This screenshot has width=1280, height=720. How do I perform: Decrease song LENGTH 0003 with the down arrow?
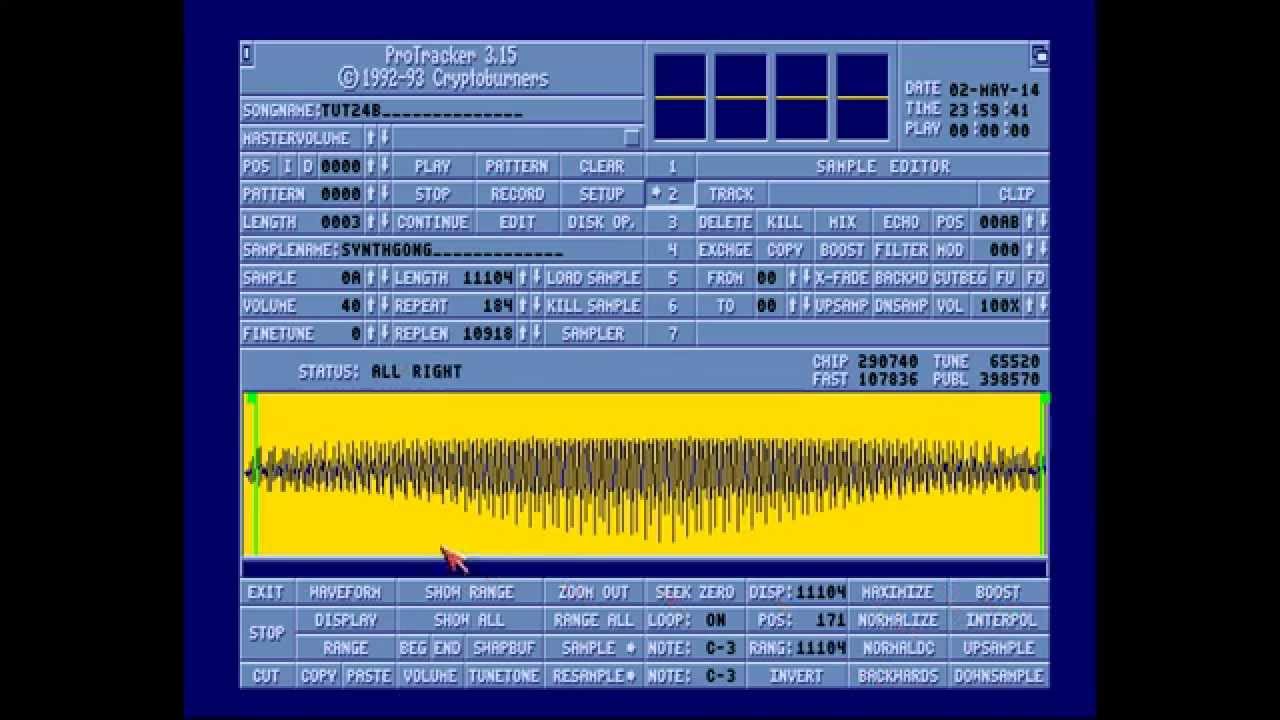pos(385,222)
